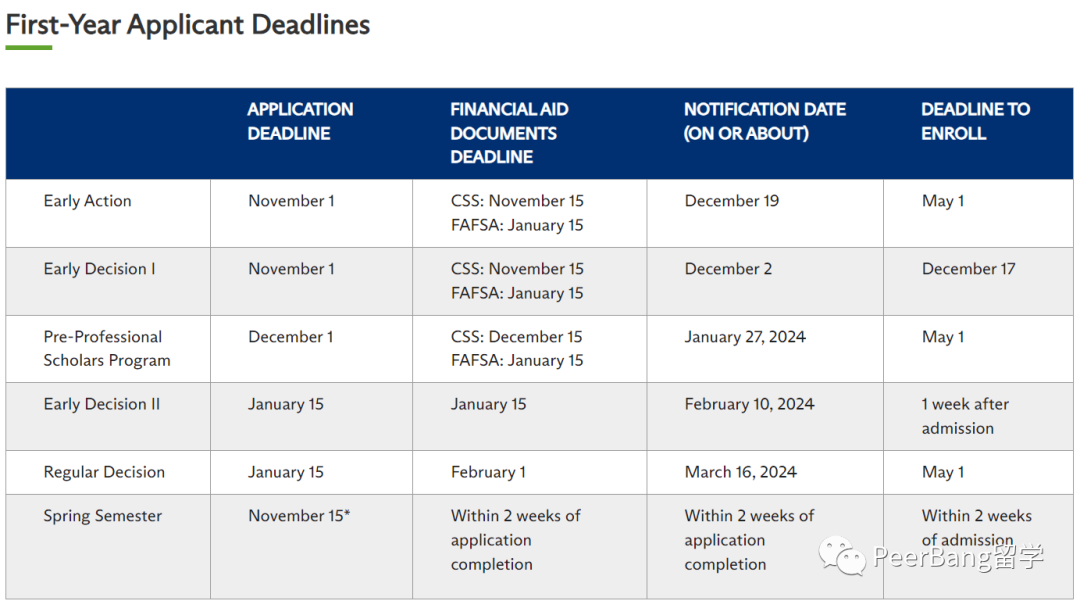Click the Deadline to Enroll header
This screenshot has height=608, width=1080.
point(975,121)
